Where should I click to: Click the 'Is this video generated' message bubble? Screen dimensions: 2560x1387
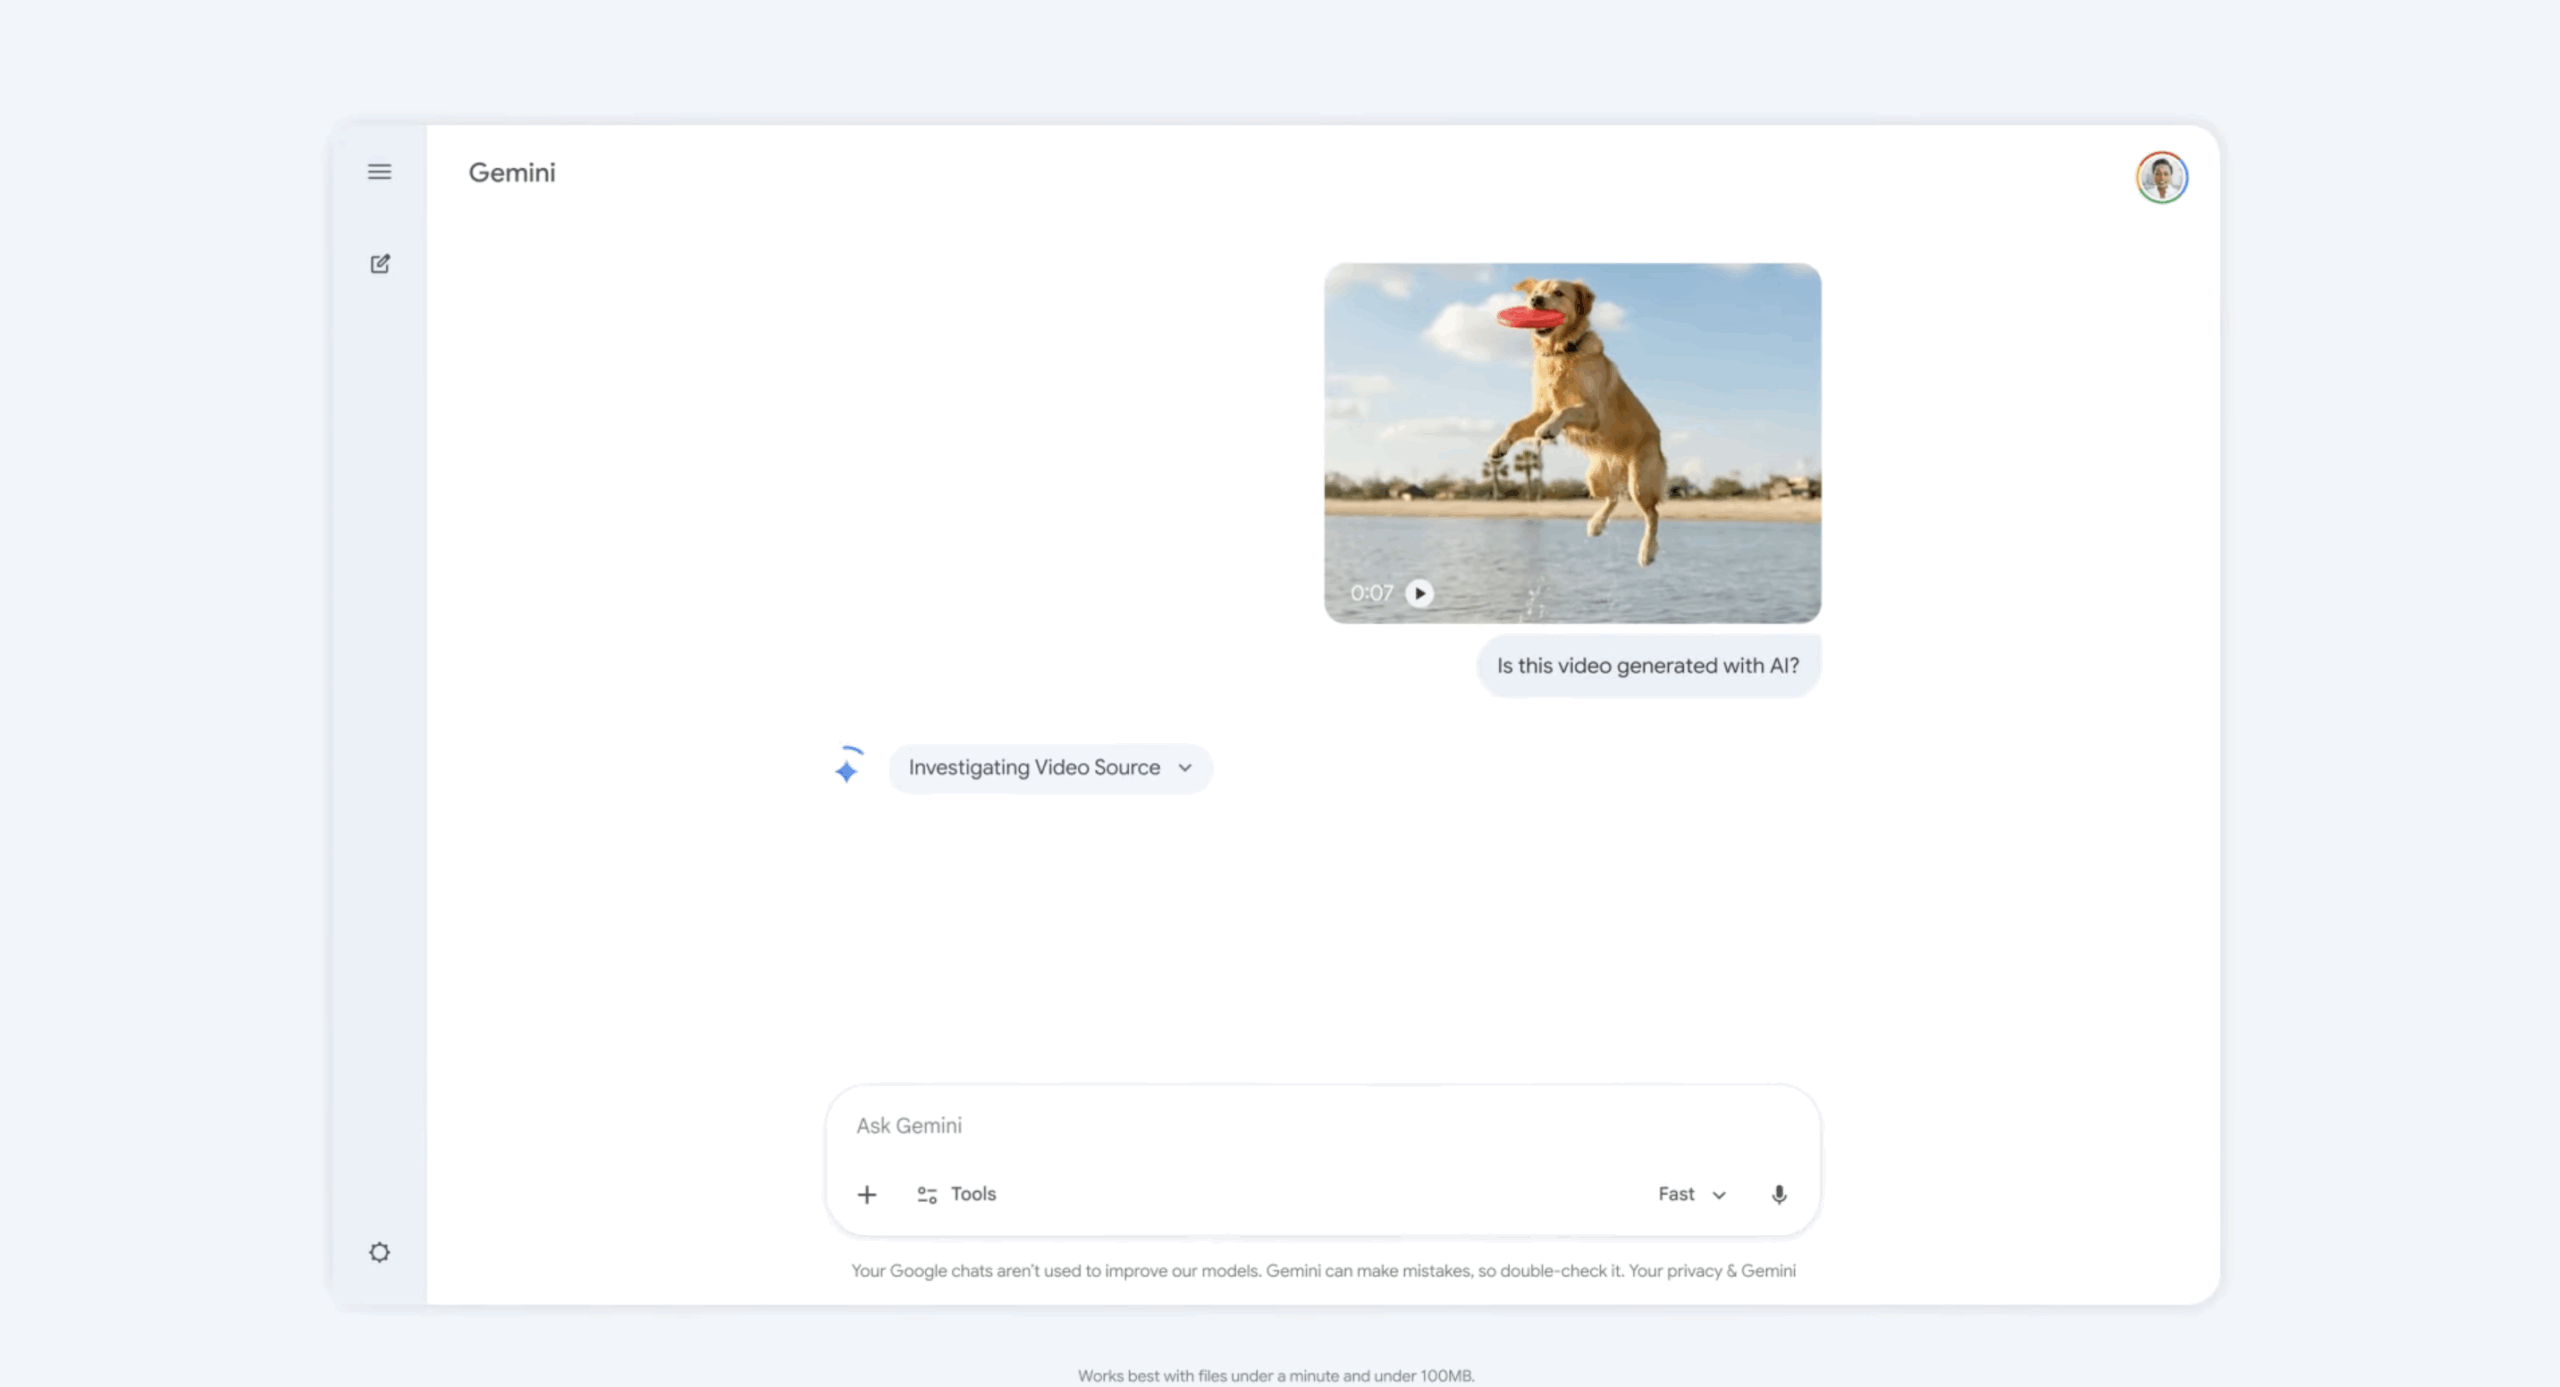coord(1647,666)
